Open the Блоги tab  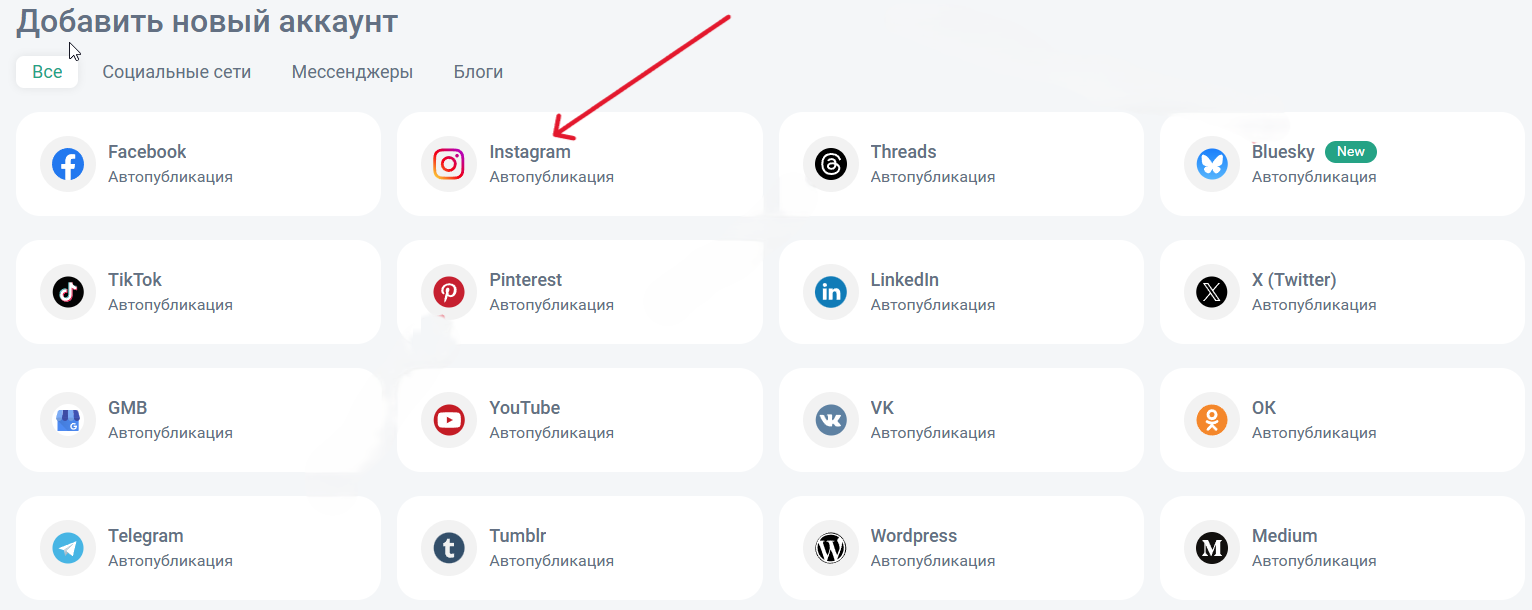478,72
